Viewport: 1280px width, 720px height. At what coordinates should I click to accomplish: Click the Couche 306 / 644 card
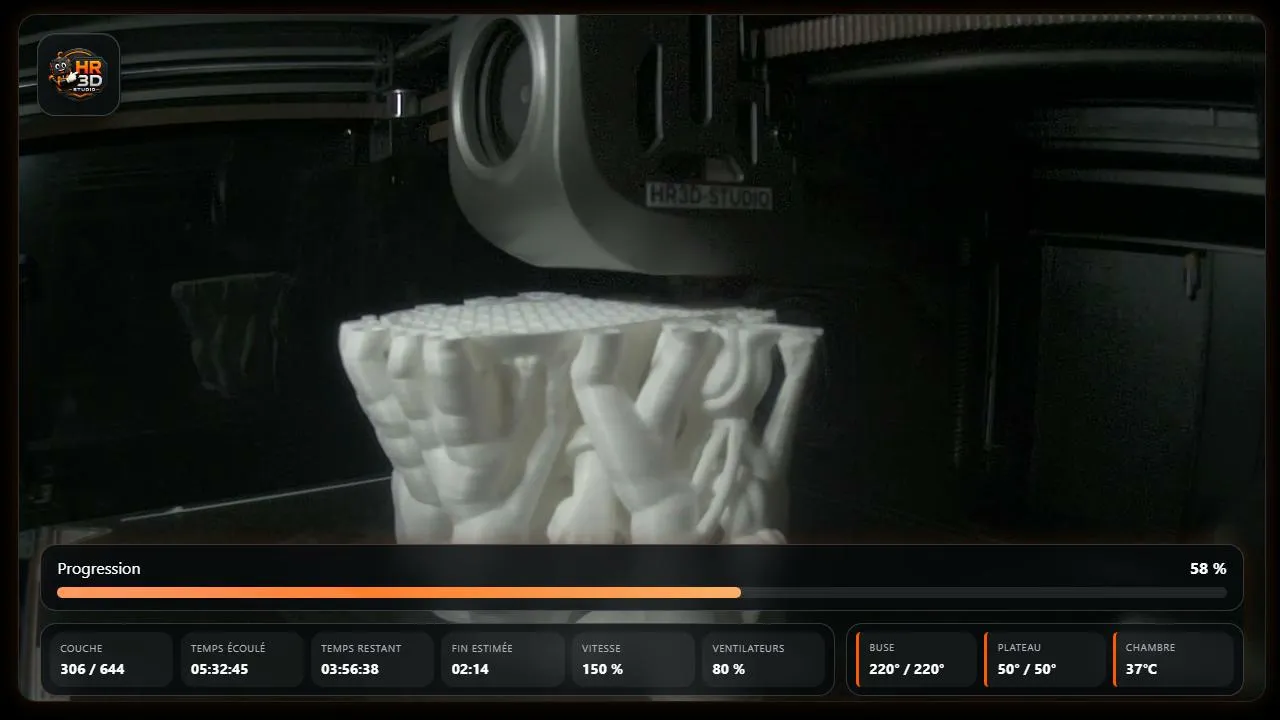(x=111, y=659)
